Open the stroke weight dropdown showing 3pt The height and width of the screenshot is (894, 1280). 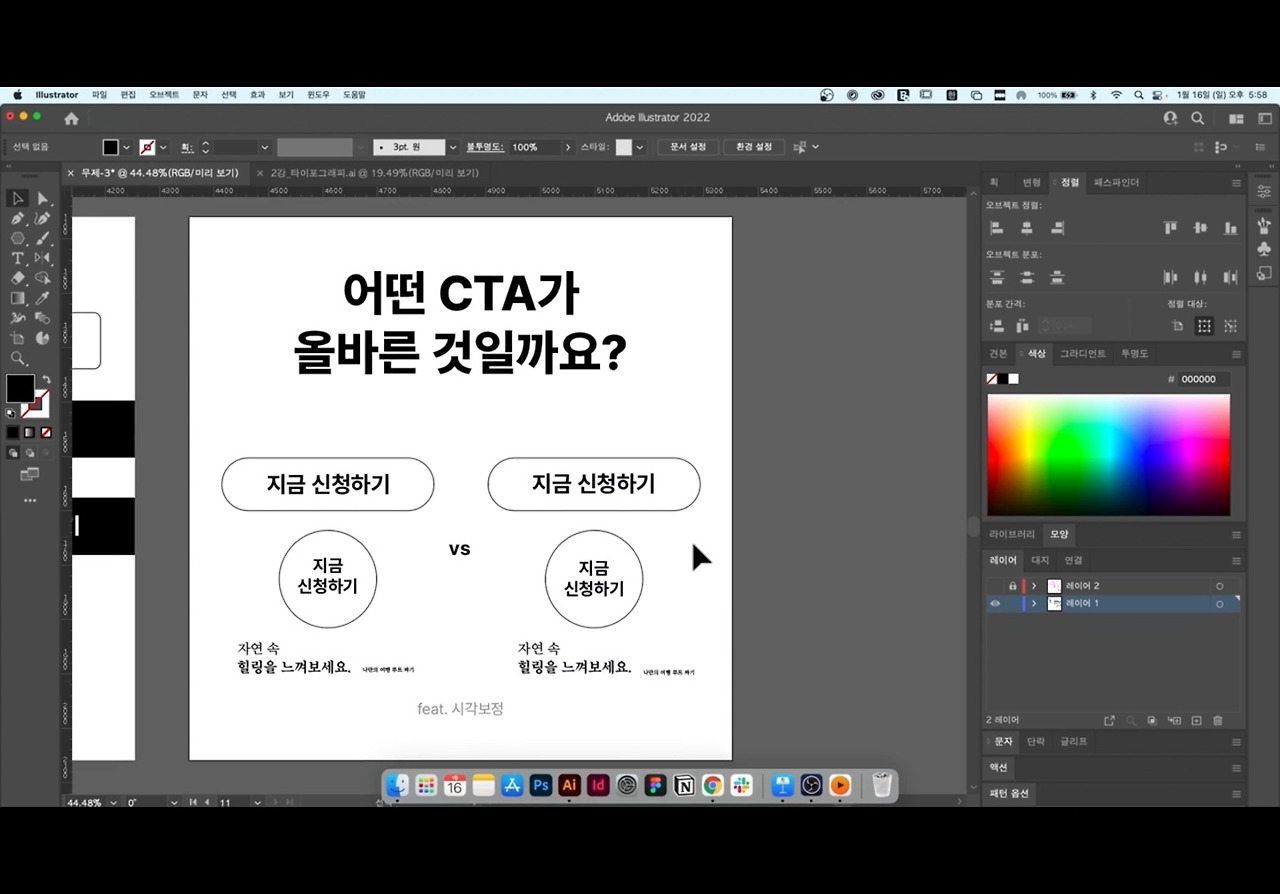click(x=452, y=147)
